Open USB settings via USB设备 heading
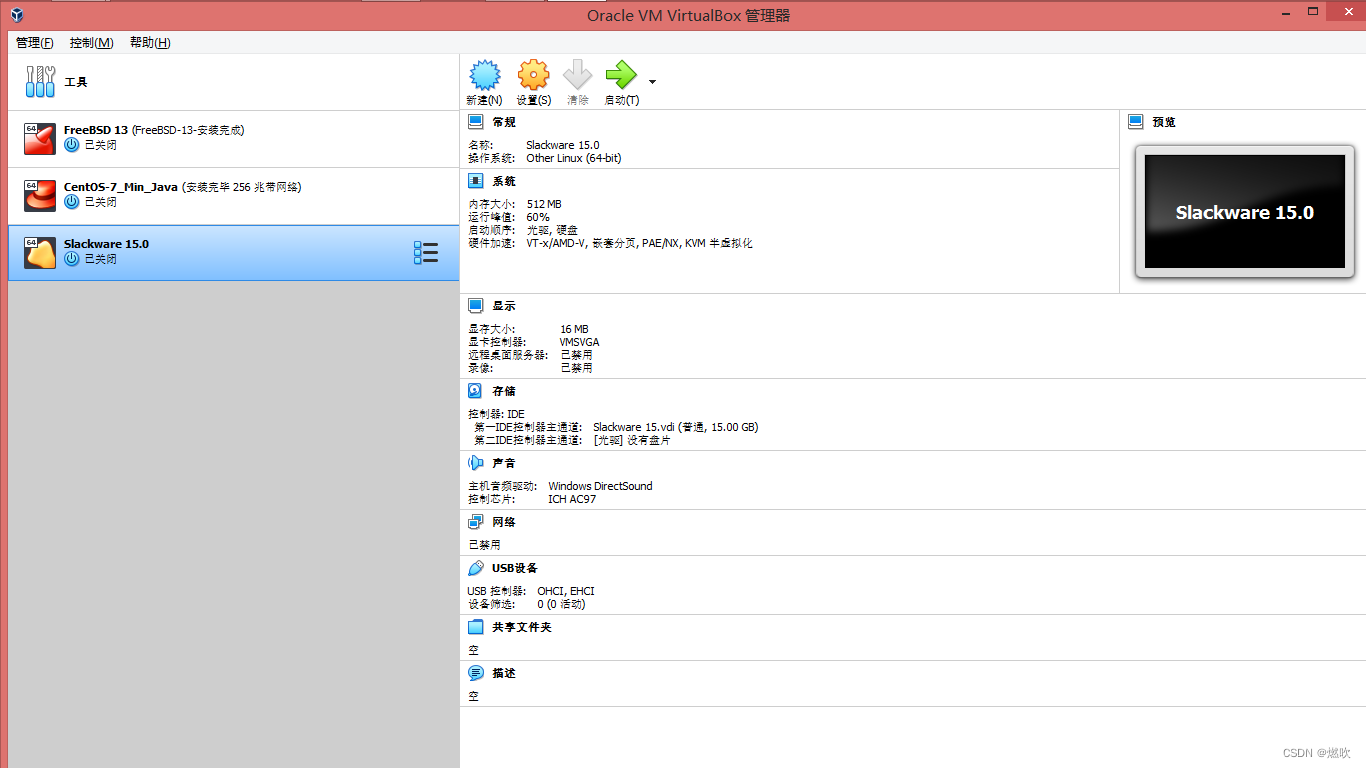1366x768 pixels. pyautogui.click(x=515, y=568)
